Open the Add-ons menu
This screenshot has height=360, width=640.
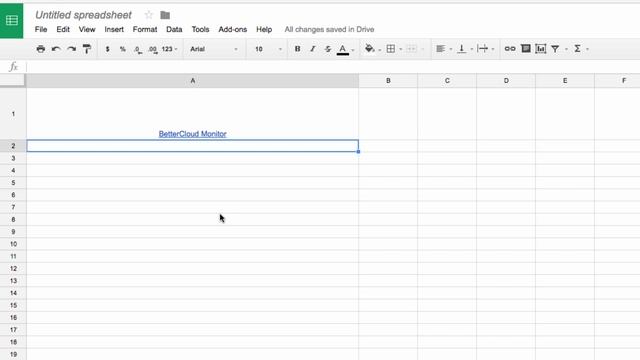click(x=233, y=29)
